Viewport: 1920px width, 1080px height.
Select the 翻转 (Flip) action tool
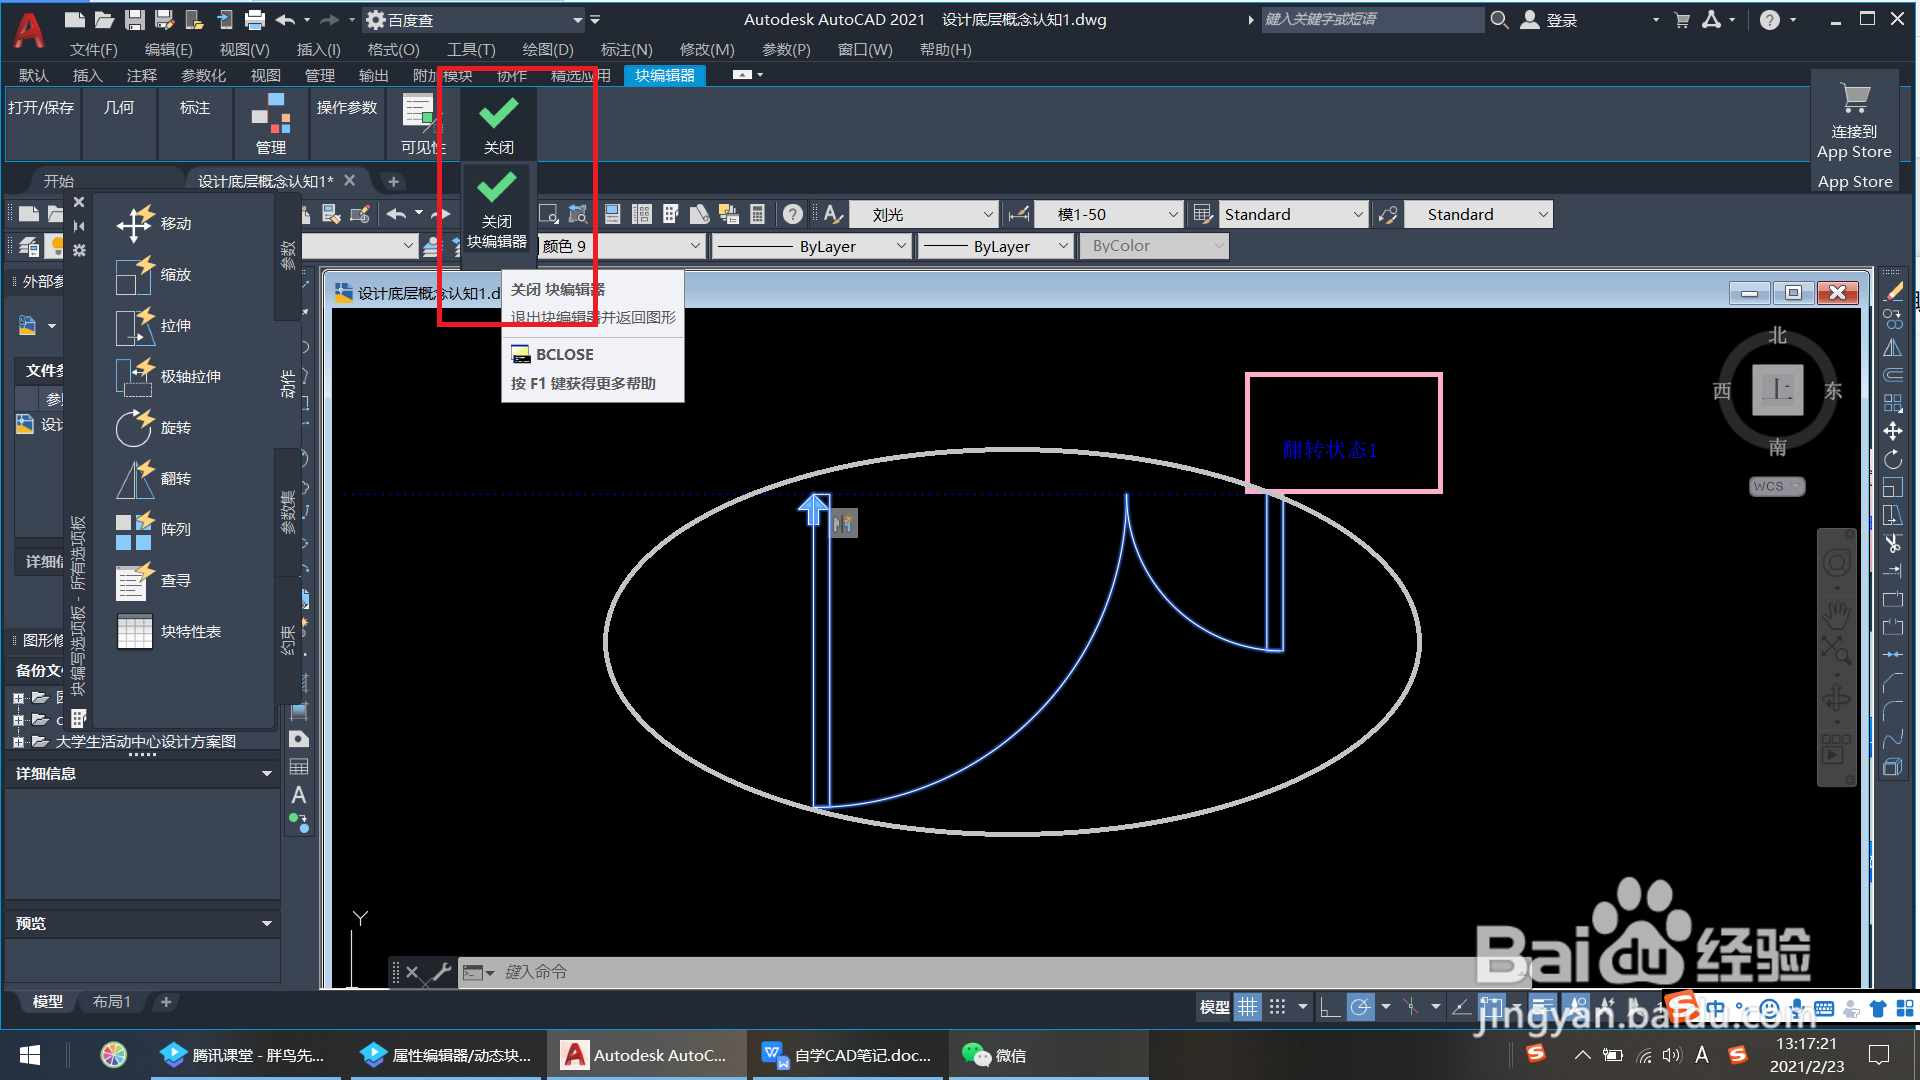(x=153, y=478)
